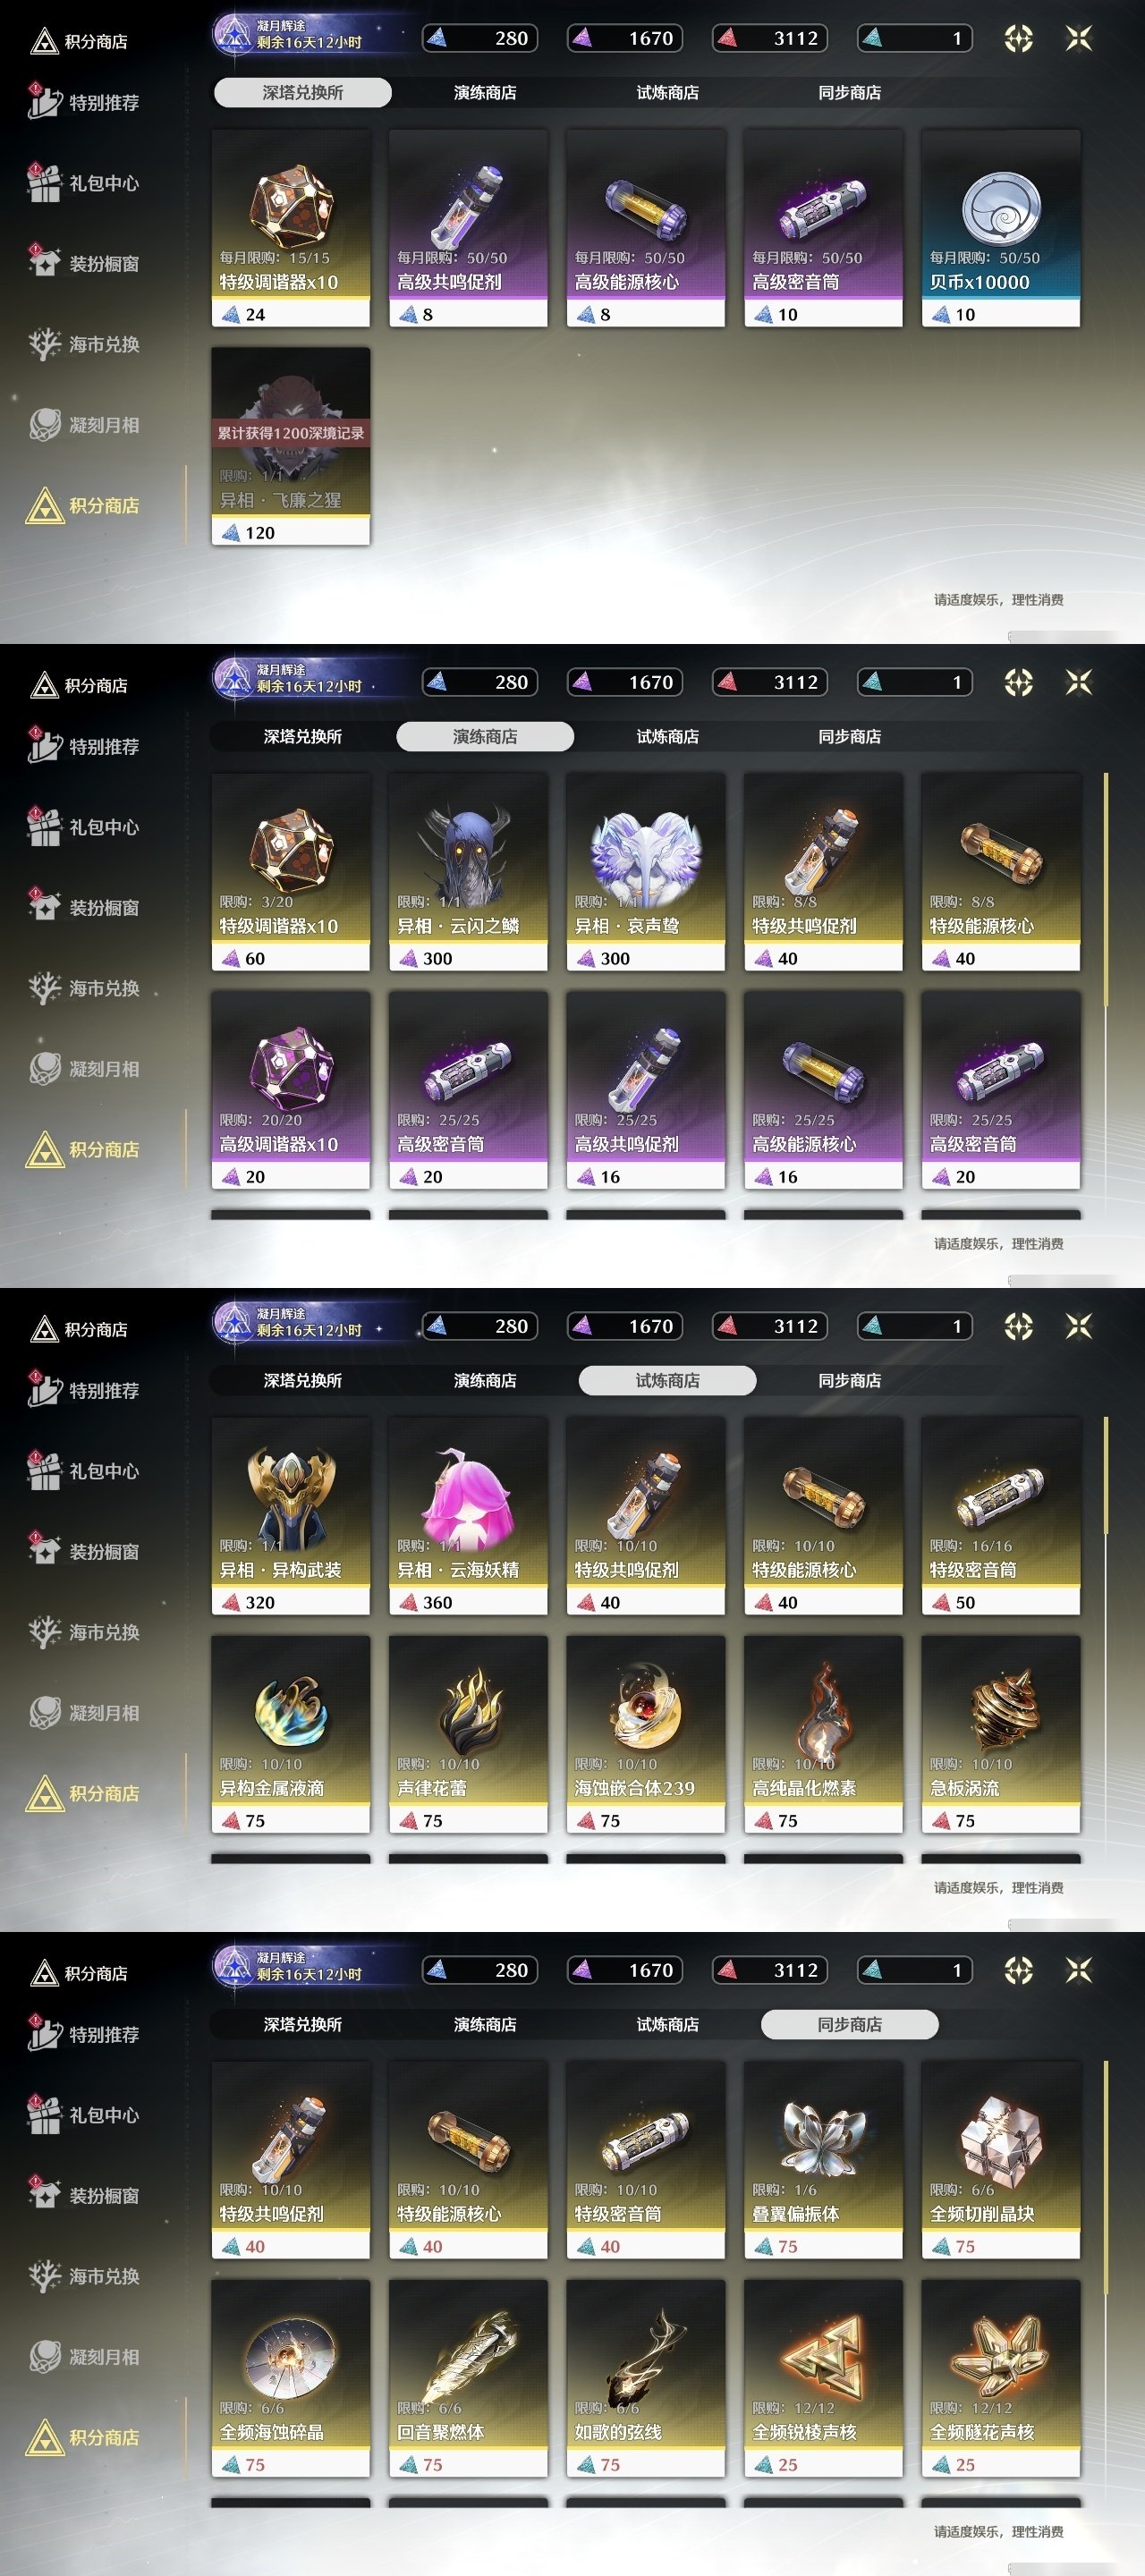
Task: Click the highlighted 深塔兑换所 tab
Action: point(302,92)
